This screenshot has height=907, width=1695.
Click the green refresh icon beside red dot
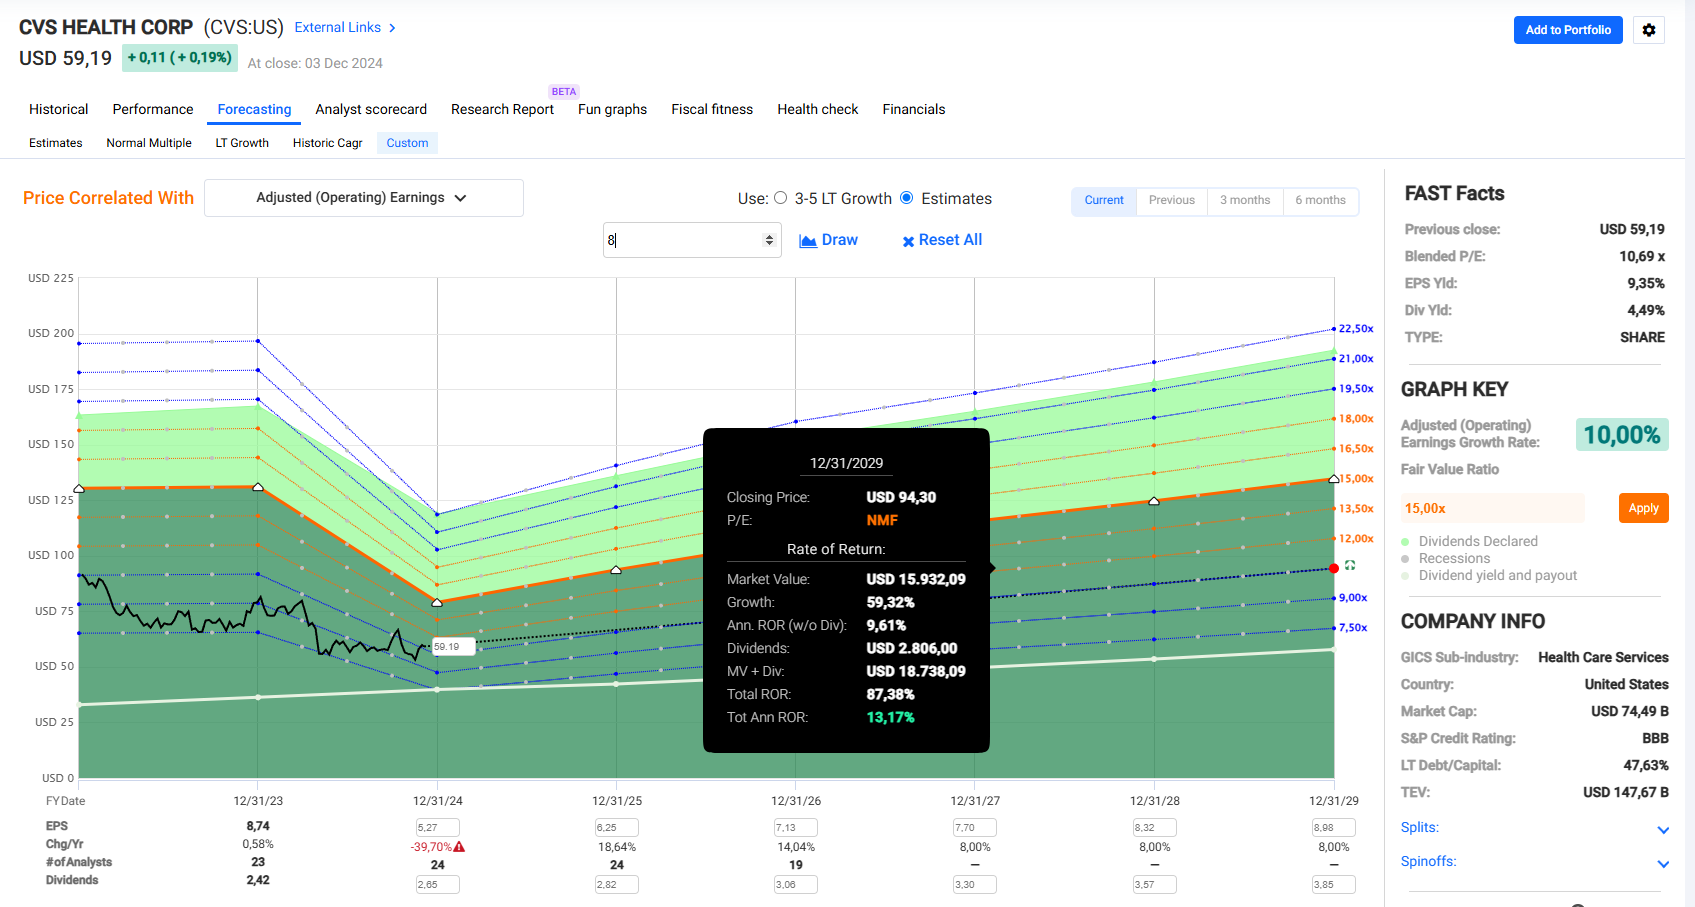pyautogui.click(x=1350, y=566)
